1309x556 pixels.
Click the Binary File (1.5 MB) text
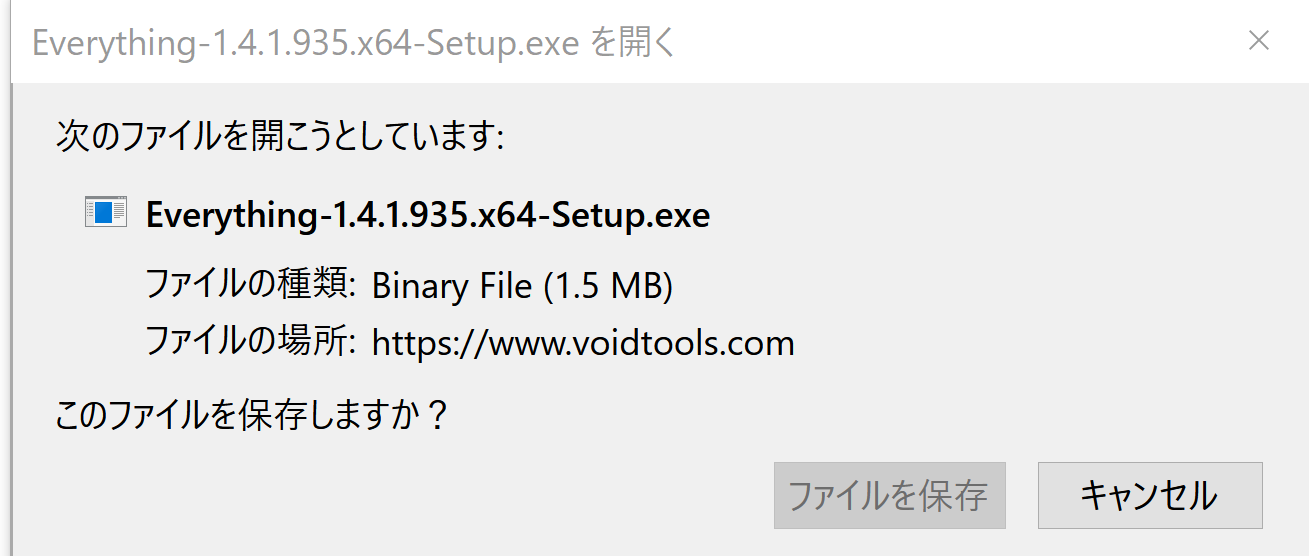(522, 287)
